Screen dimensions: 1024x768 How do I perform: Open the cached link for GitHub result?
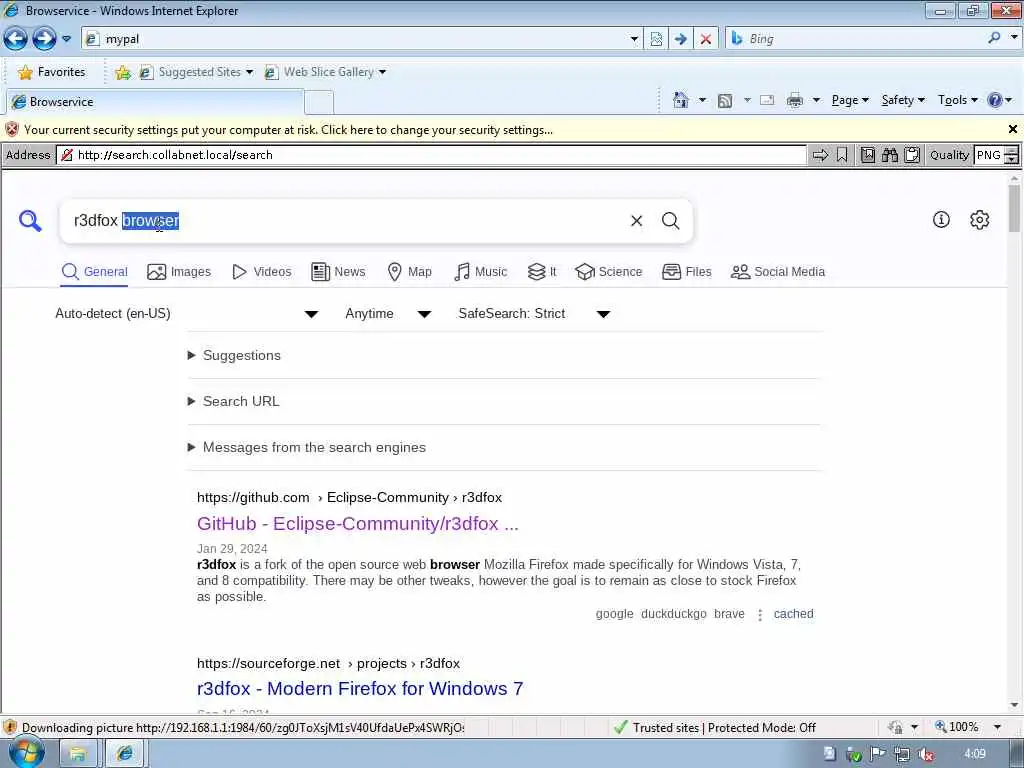pos(793,614)
